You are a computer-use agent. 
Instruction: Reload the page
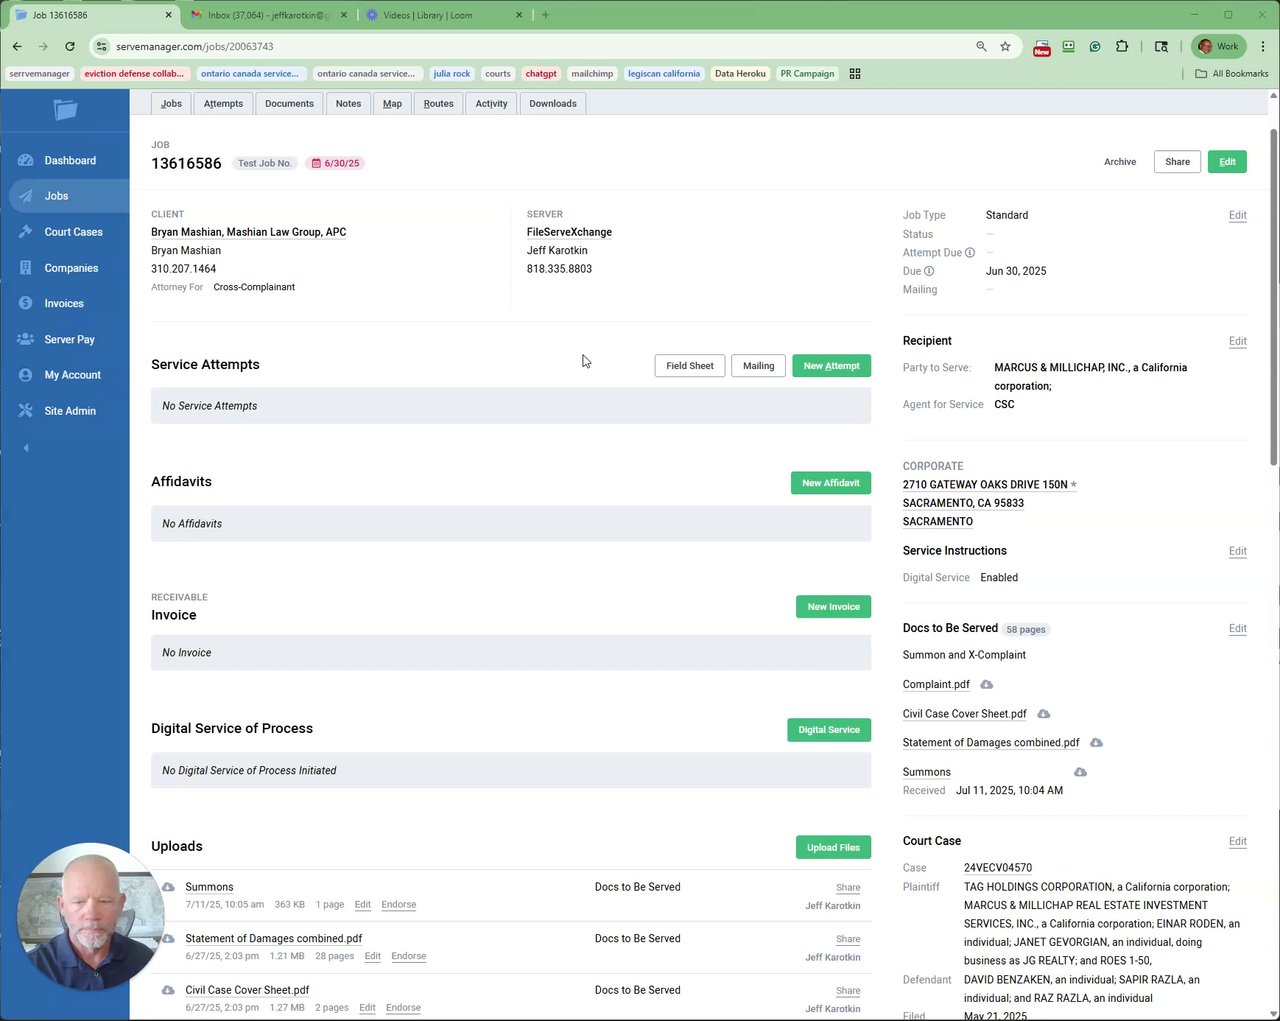pos(69,46)
